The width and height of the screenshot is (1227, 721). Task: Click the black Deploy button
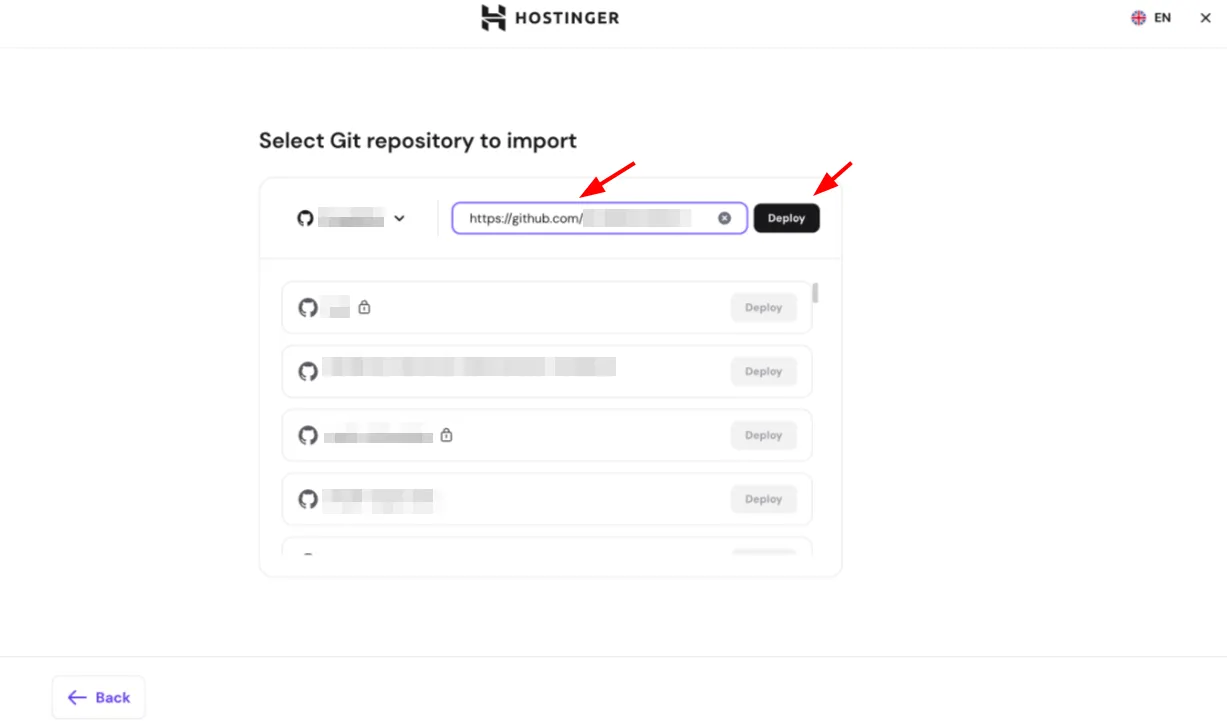pyautogui.click(x=786, y=218)
